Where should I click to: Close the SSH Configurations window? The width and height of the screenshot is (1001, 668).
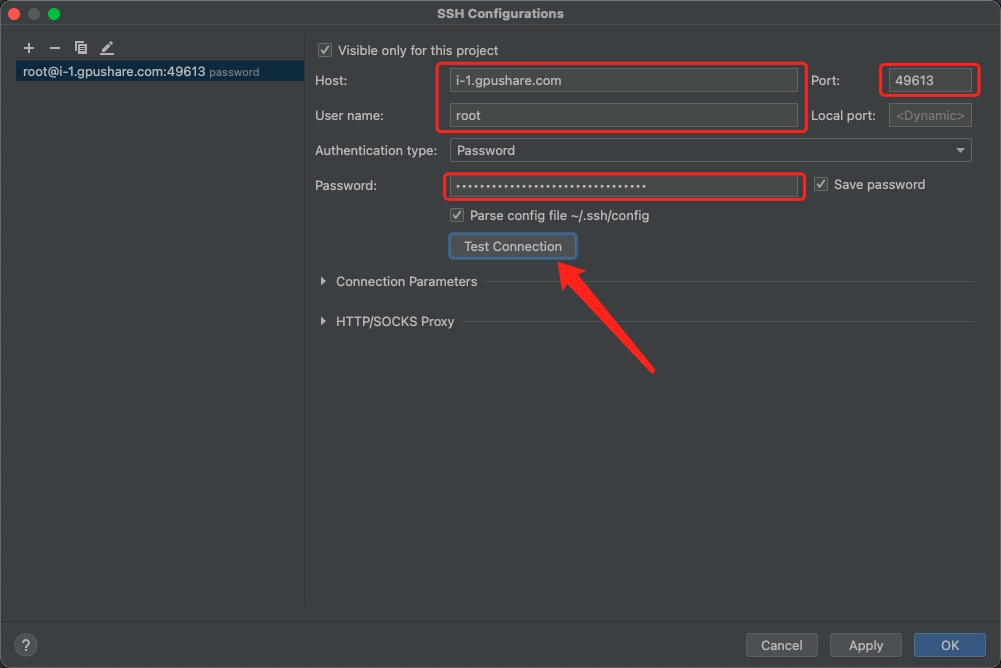point(14,13)
